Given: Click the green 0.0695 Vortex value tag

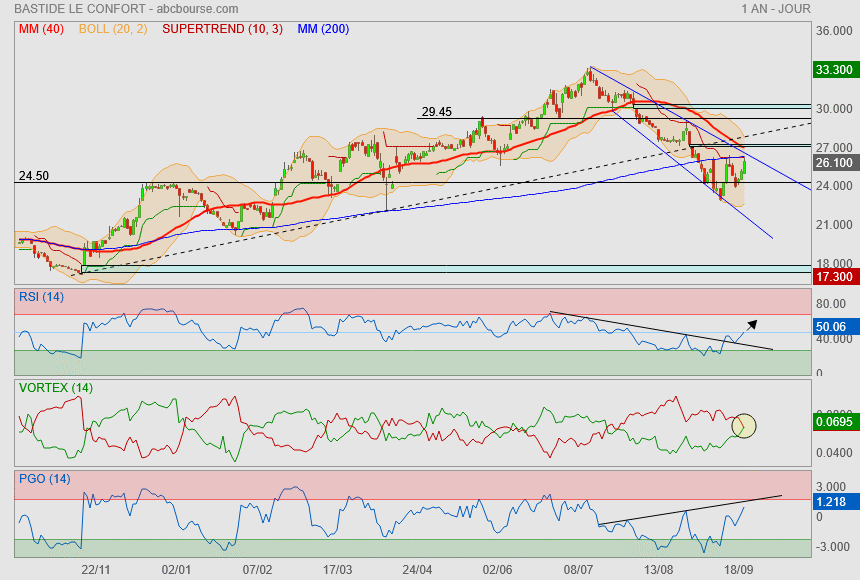Looking at the screenshot, I should [x=834, y=423].
